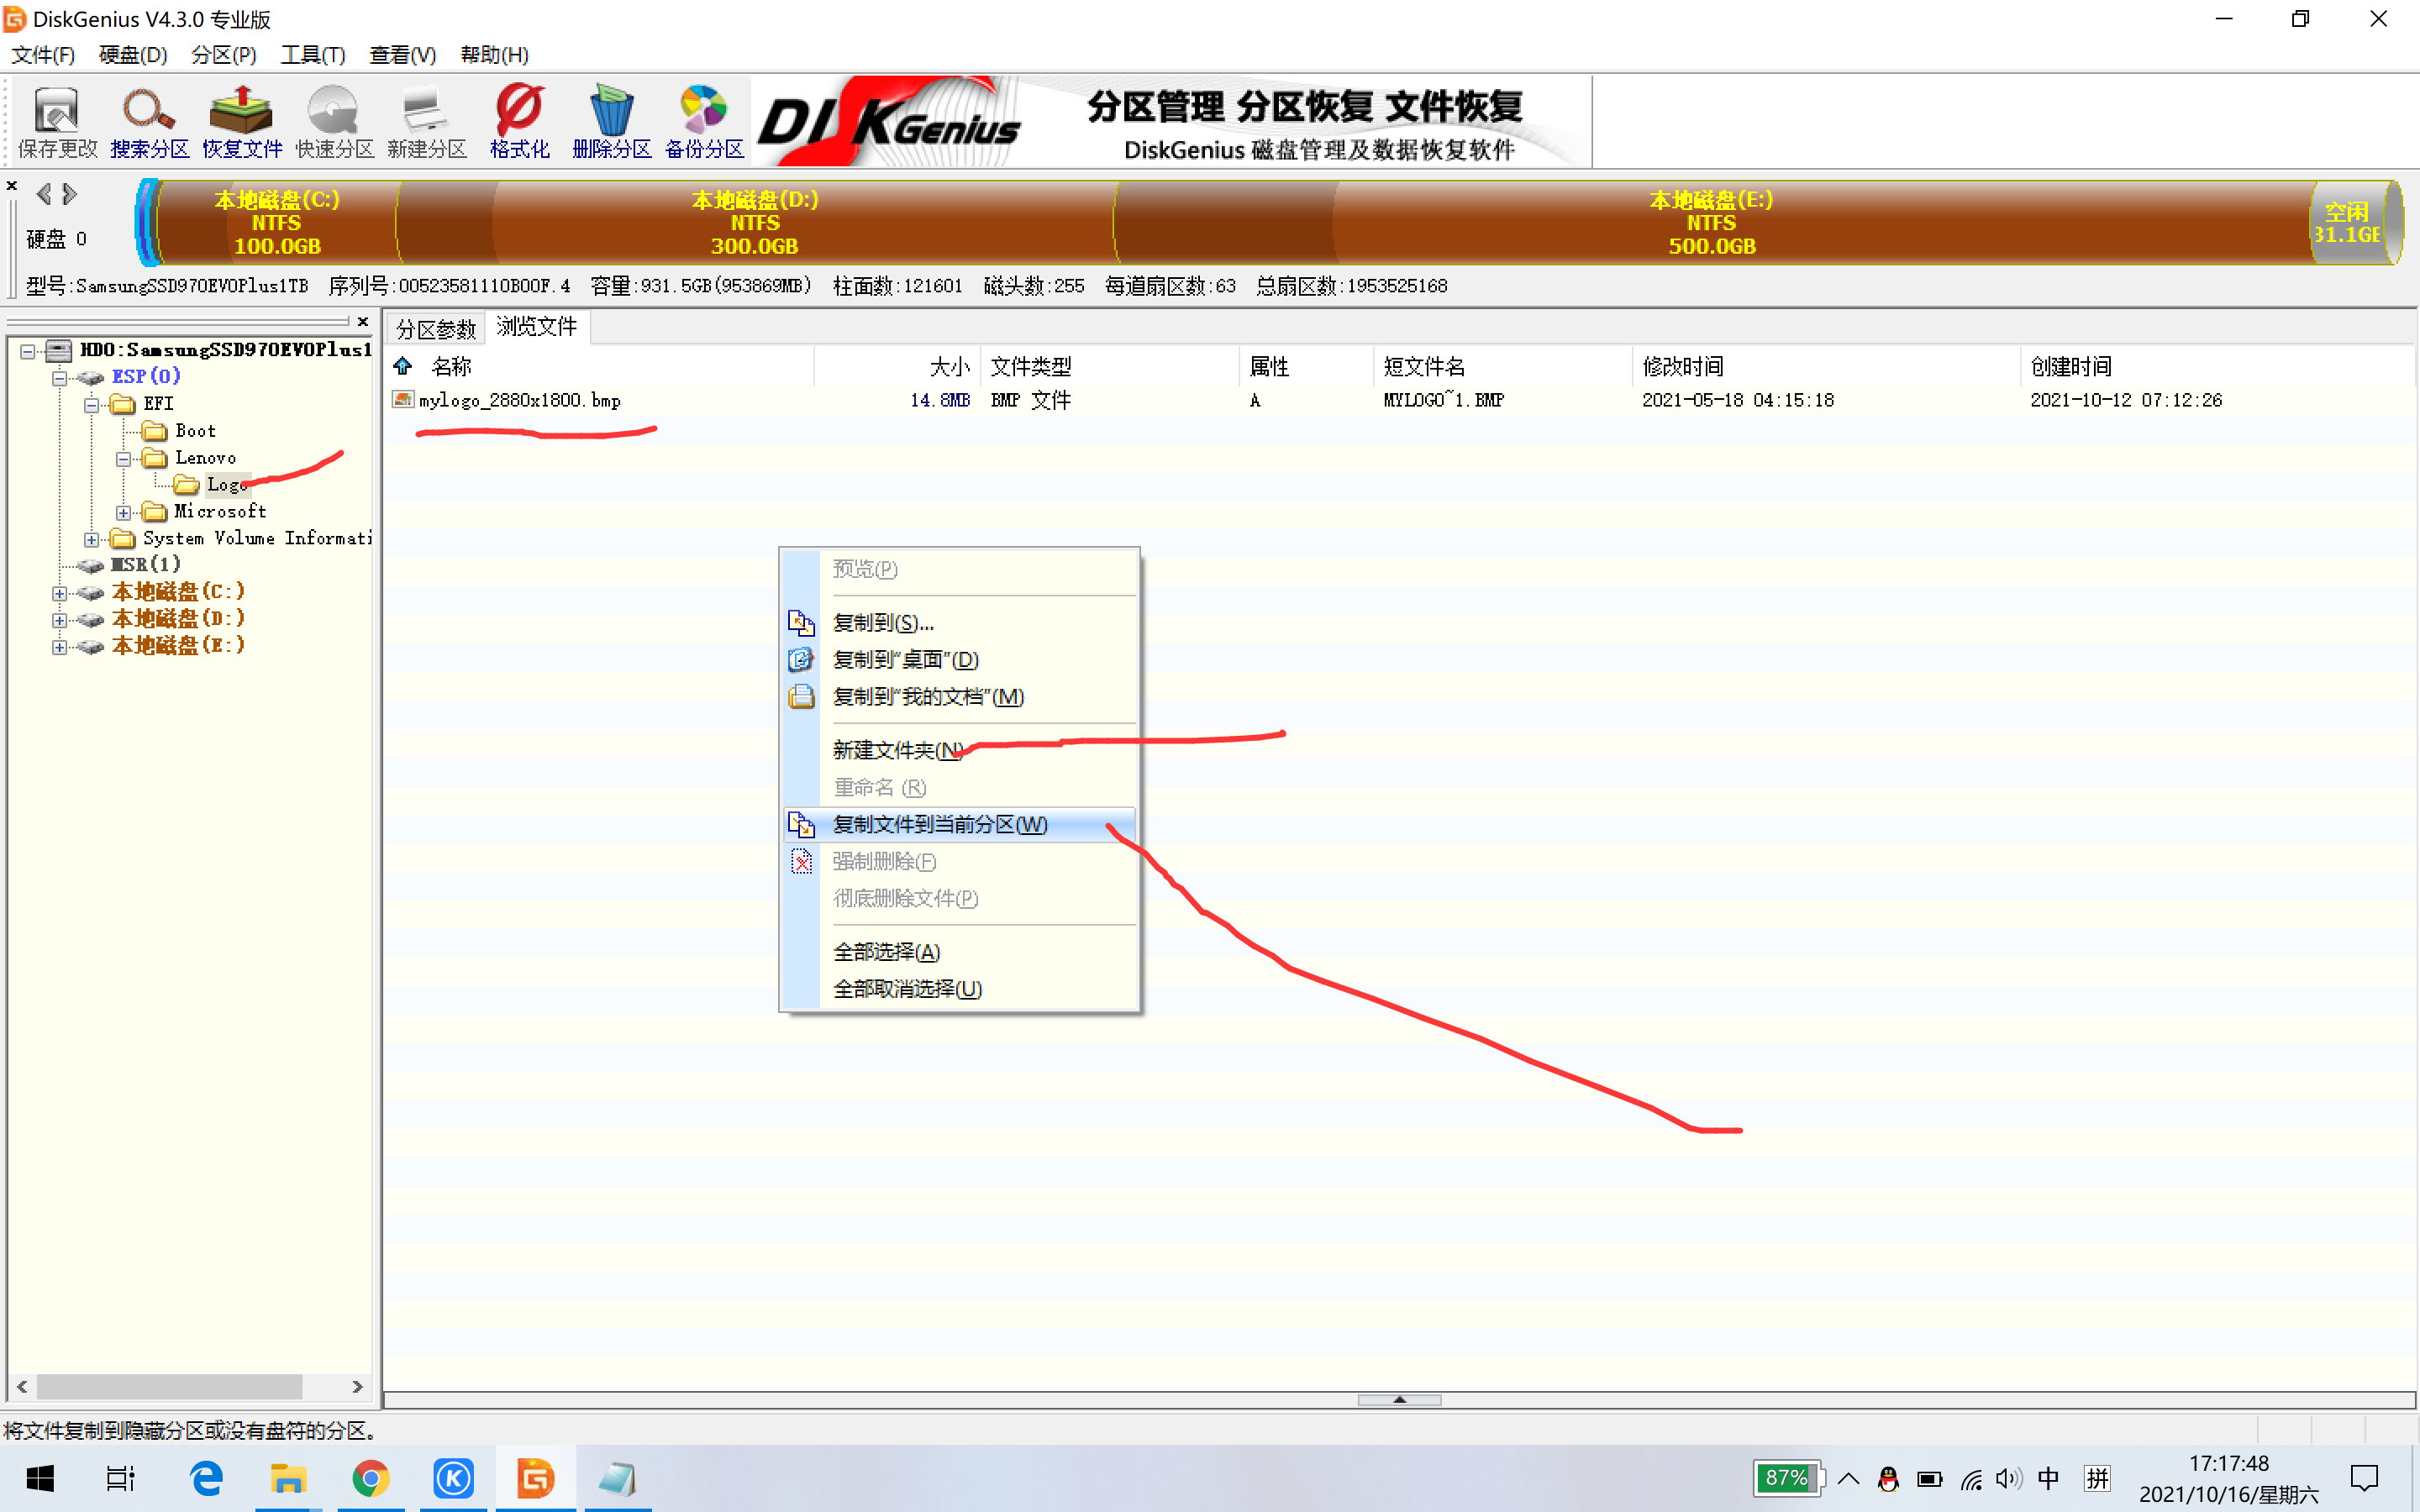
Task: Click the Force Delete (强制删除) menu icon
Action: coord(801,861)
